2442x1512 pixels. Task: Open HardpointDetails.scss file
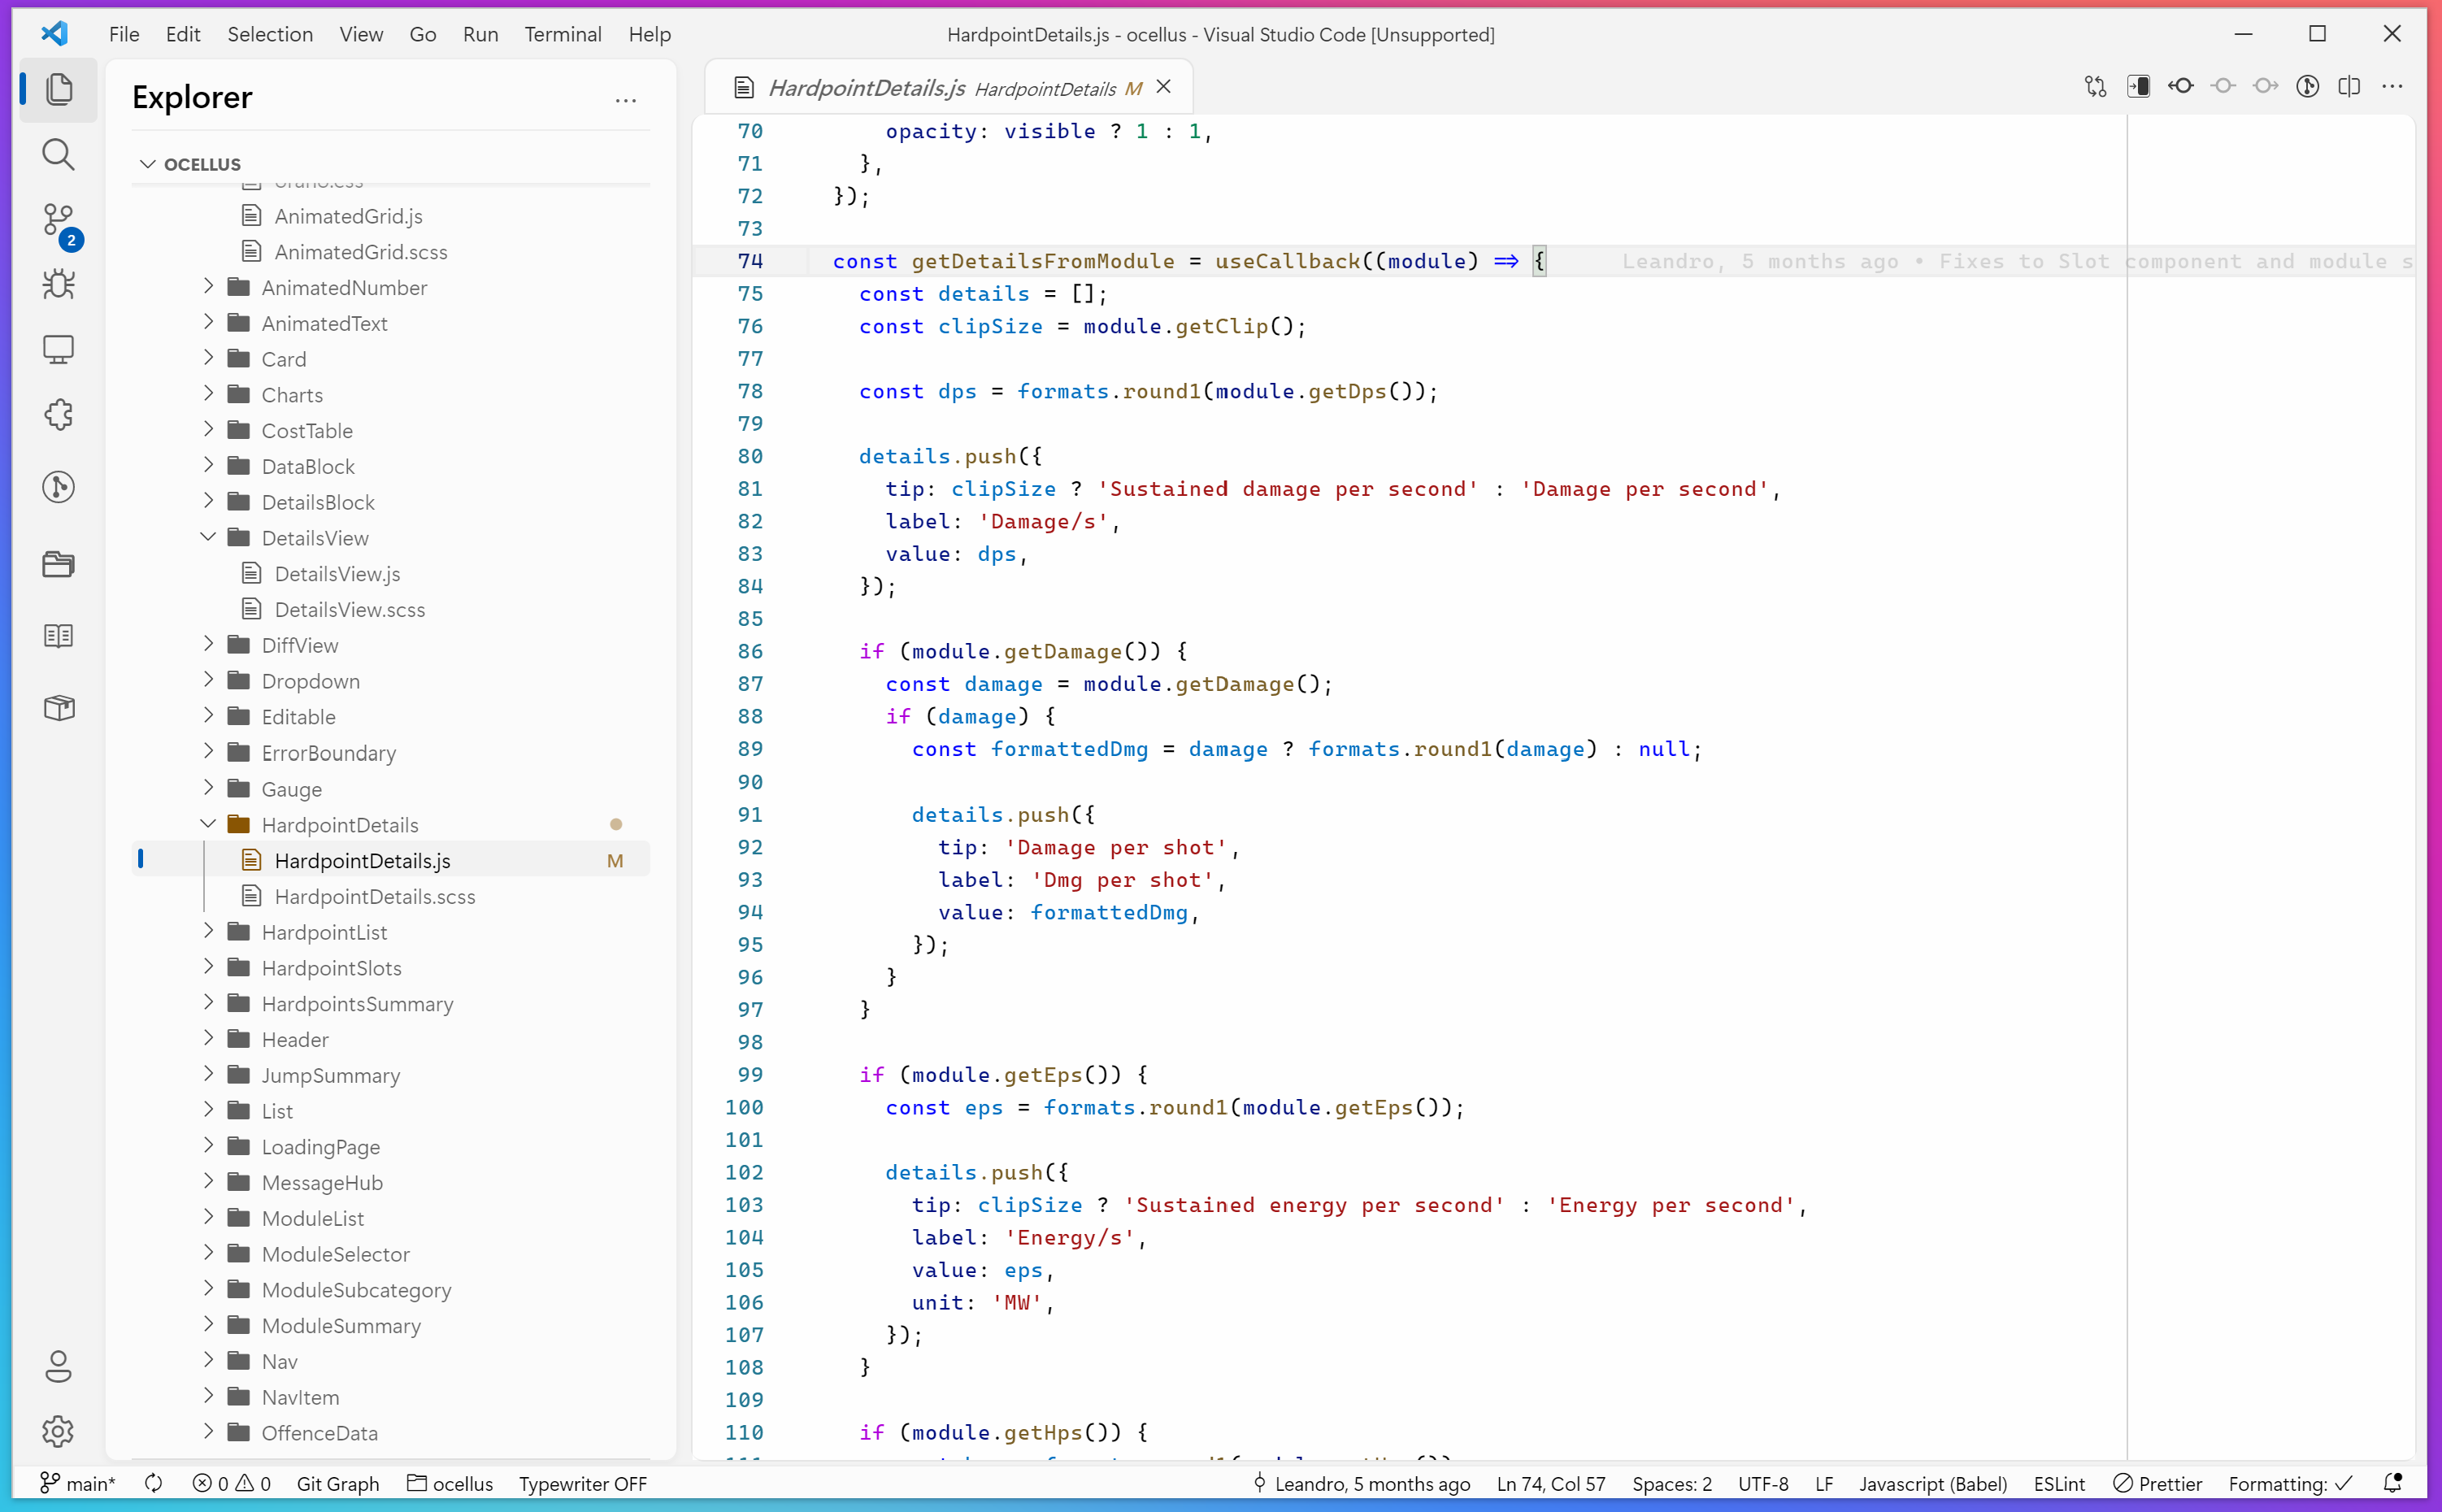click(x=375, y=895)
